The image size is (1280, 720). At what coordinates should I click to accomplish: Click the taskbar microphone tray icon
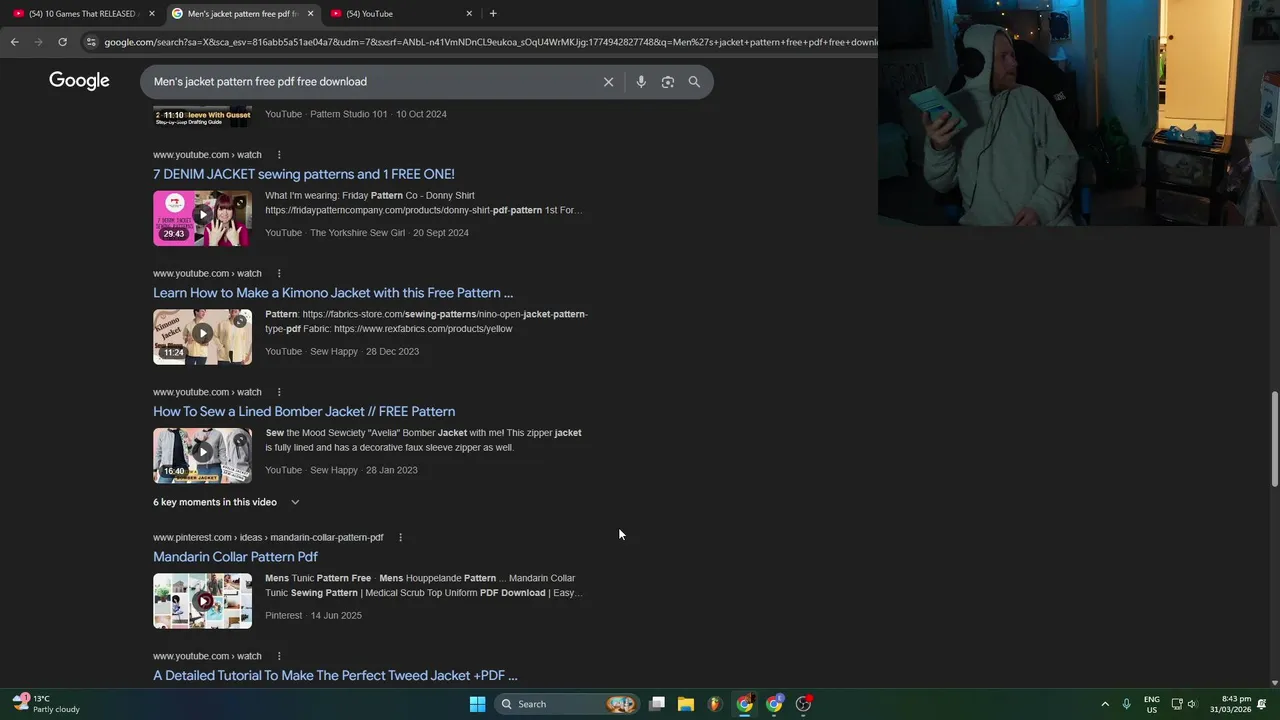click(x=1126, y=704)
